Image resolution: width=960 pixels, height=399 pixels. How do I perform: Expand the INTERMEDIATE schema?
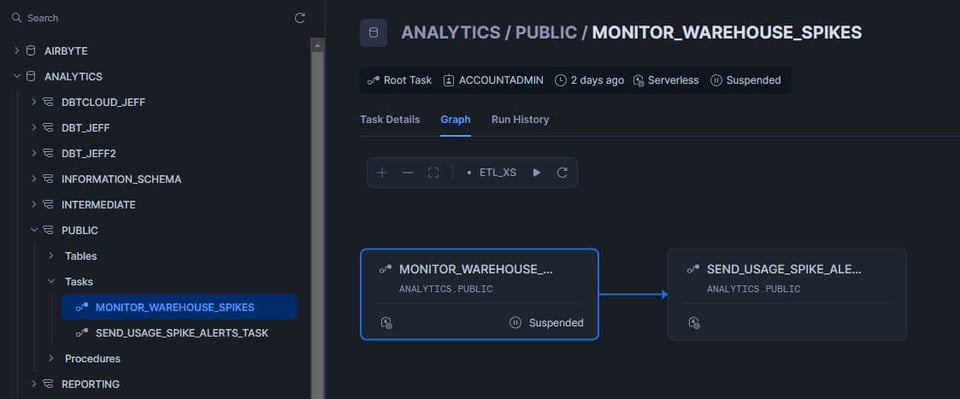click(x=34, y=205)
